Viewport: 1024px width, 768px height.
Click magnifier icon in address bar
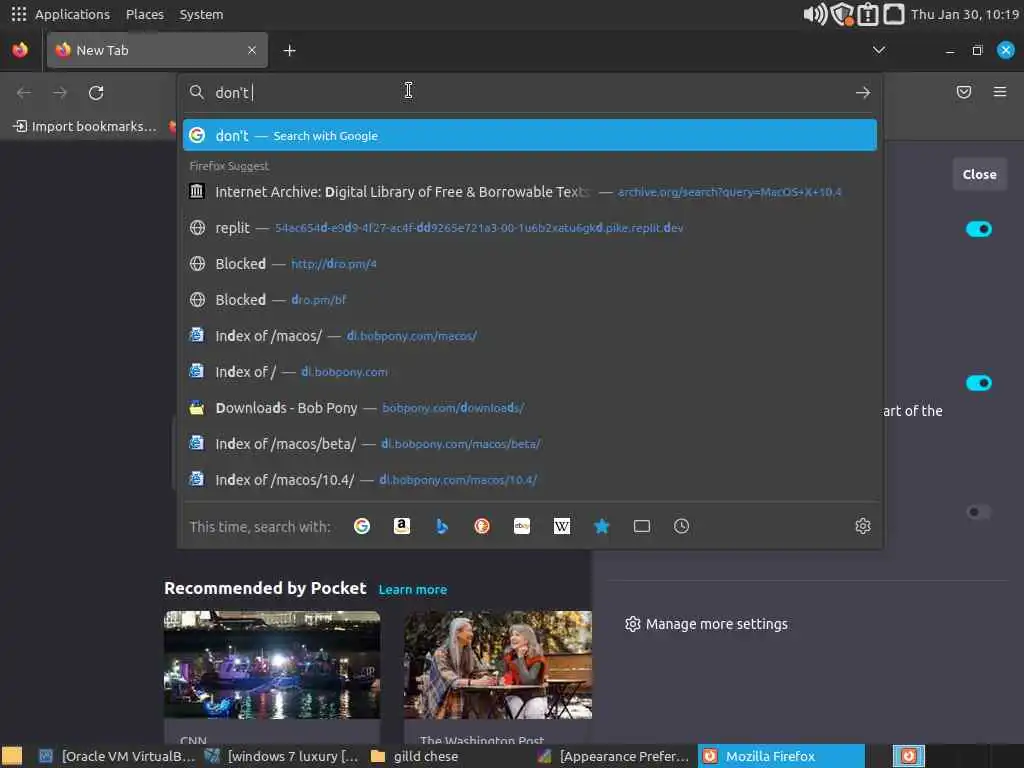point(197,92)
